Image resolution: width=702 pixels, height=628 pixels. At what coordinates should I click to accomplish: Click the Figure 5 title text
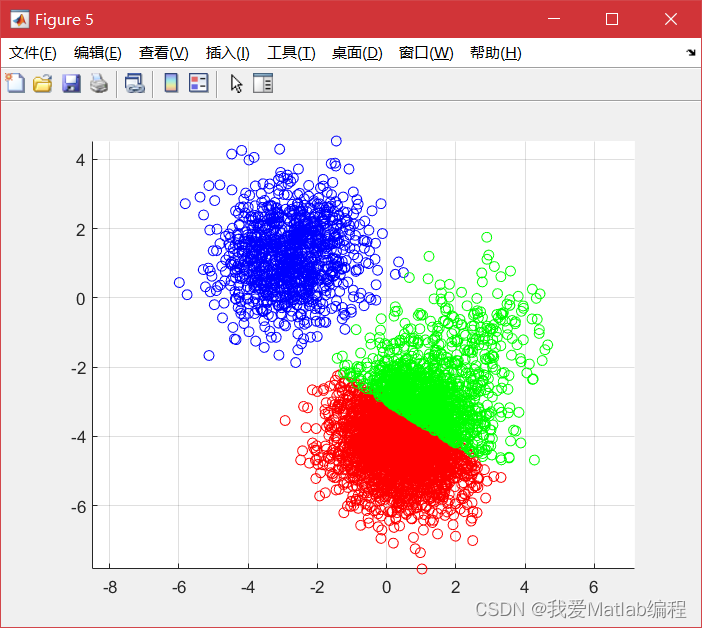pyautogui.click(x=64, y=20)
